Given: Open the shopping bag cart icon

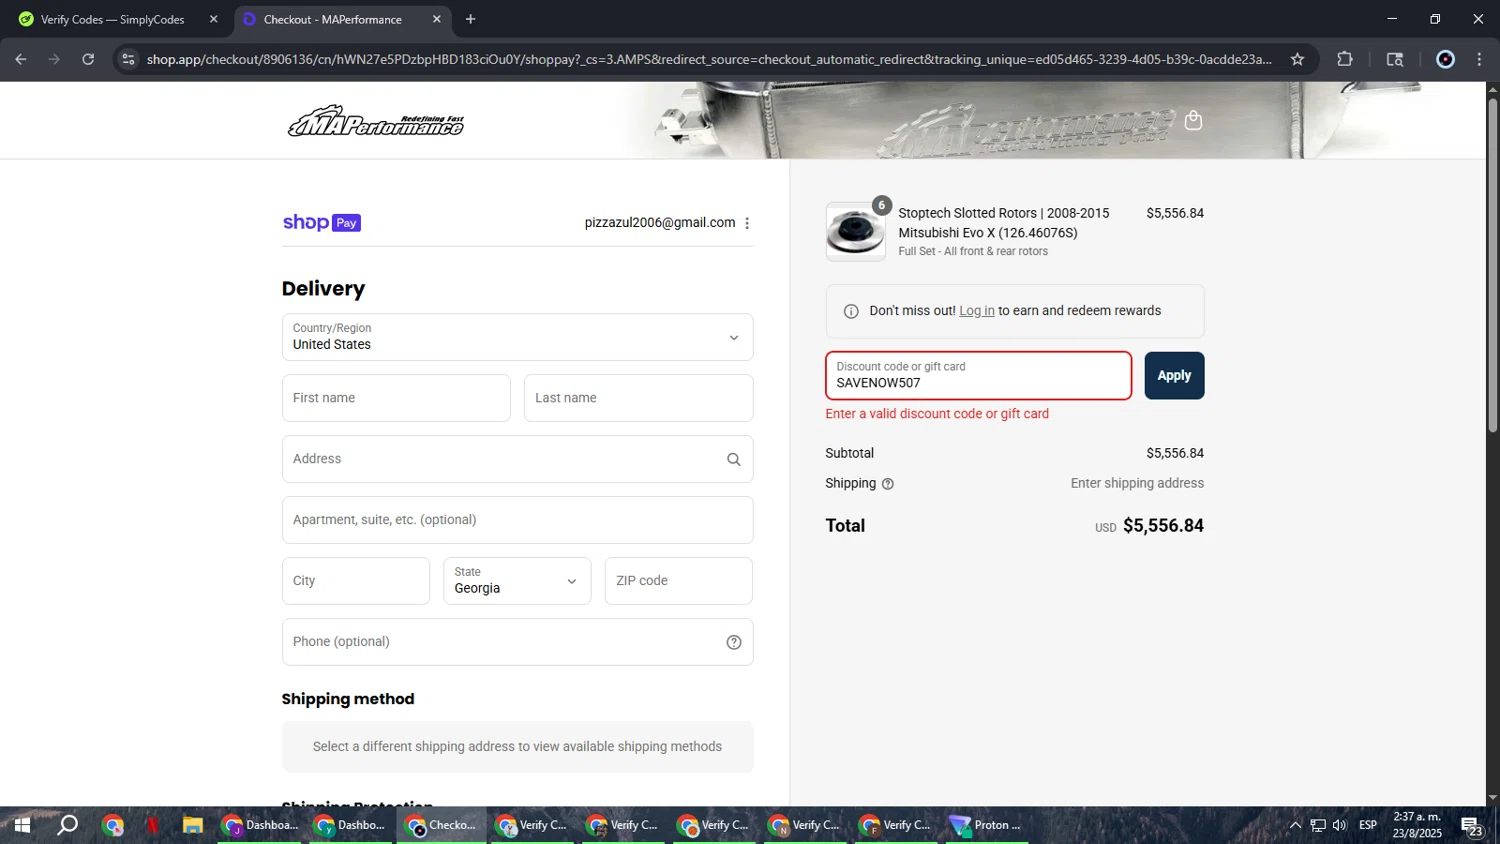Looking at the screenshot, I should [x=1193, y=121].
